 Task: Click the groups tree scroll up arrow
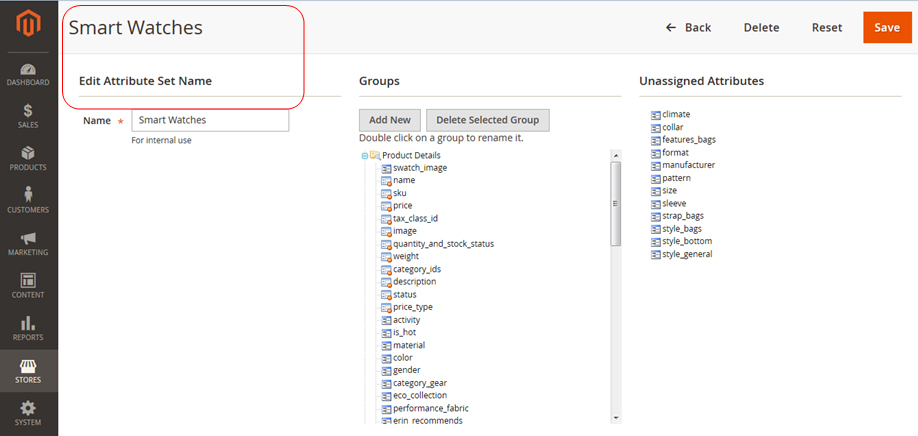615,155
